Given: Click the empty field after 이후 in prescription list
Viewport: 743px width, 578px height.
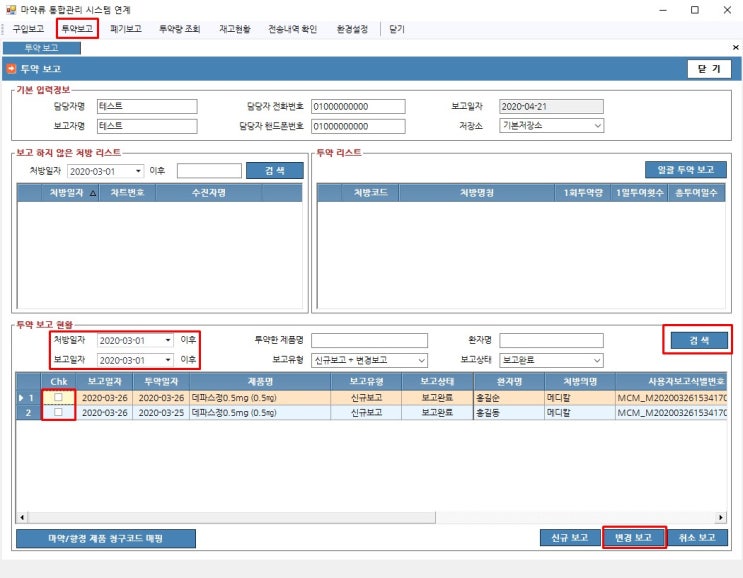Looking at the screenshot, I should 209,171.
